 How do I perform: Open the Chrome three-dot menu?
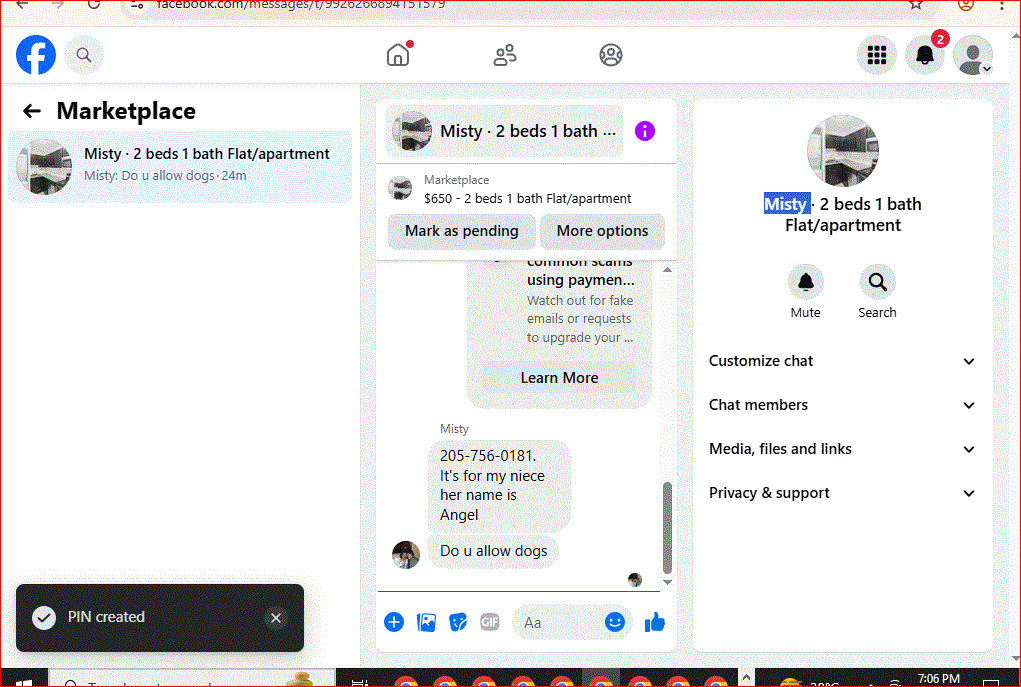coord(1001,5)
